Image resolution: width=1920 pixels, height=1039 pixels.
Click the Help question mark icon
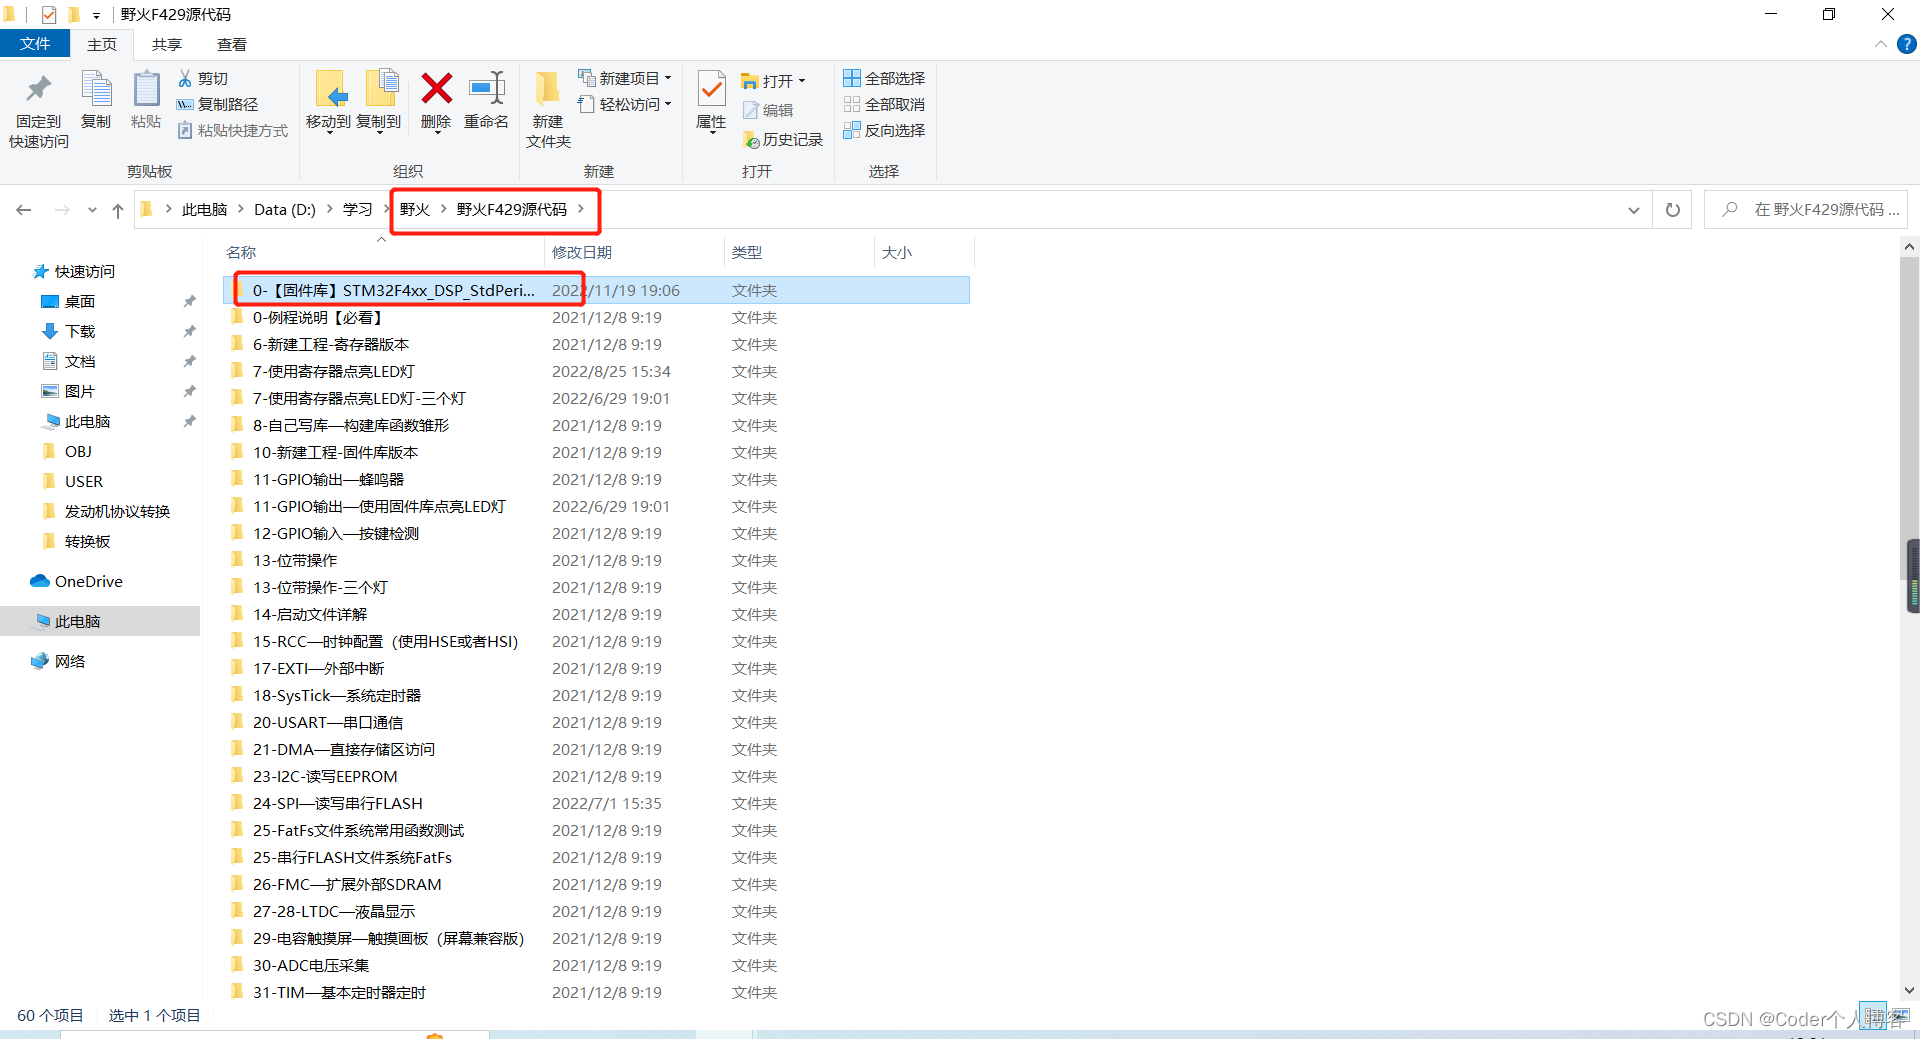(x=1907, y=44)
